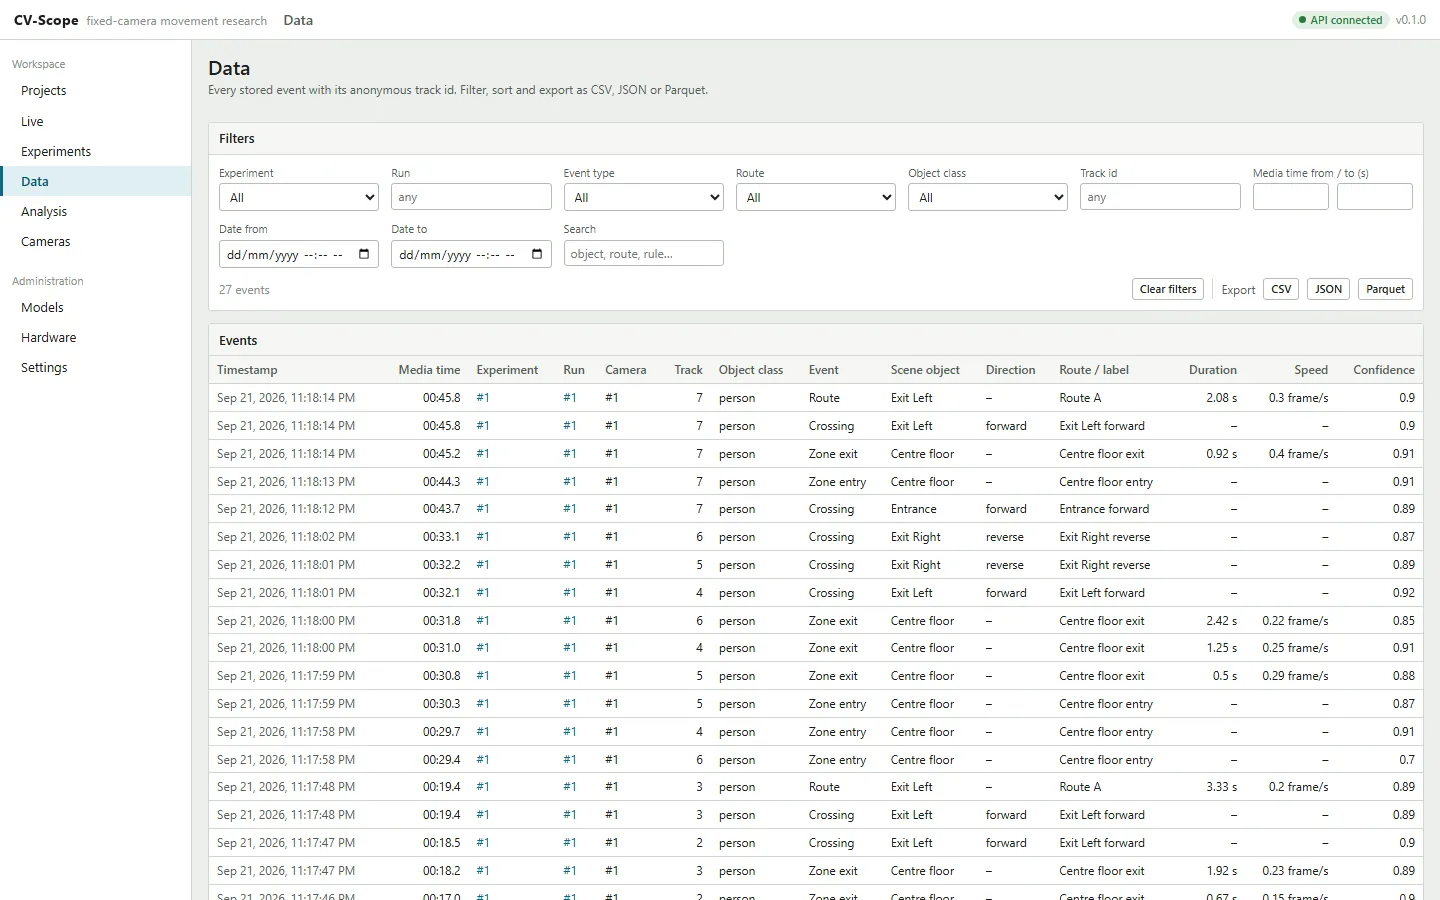Click the Media time from field

coord(1290,197)
